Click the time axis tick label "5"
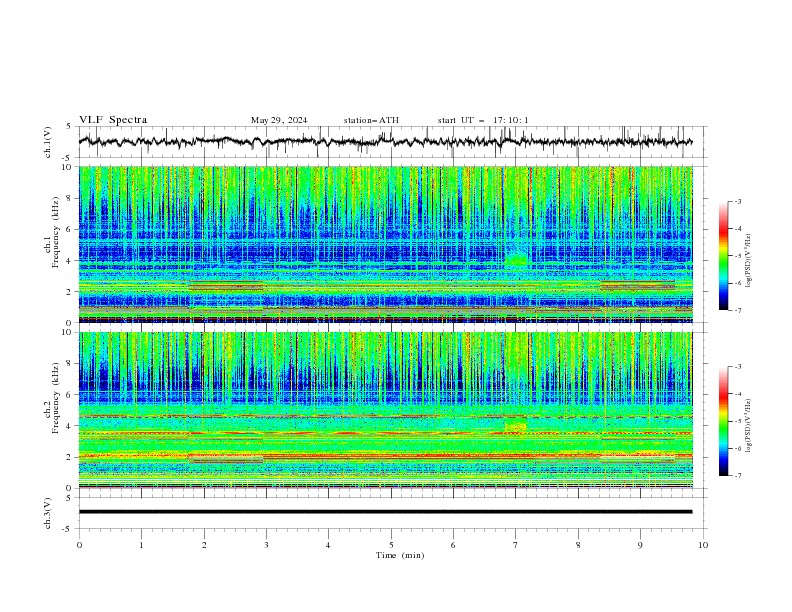This screenshot has height=612, width=792. [x=391, y=545]
